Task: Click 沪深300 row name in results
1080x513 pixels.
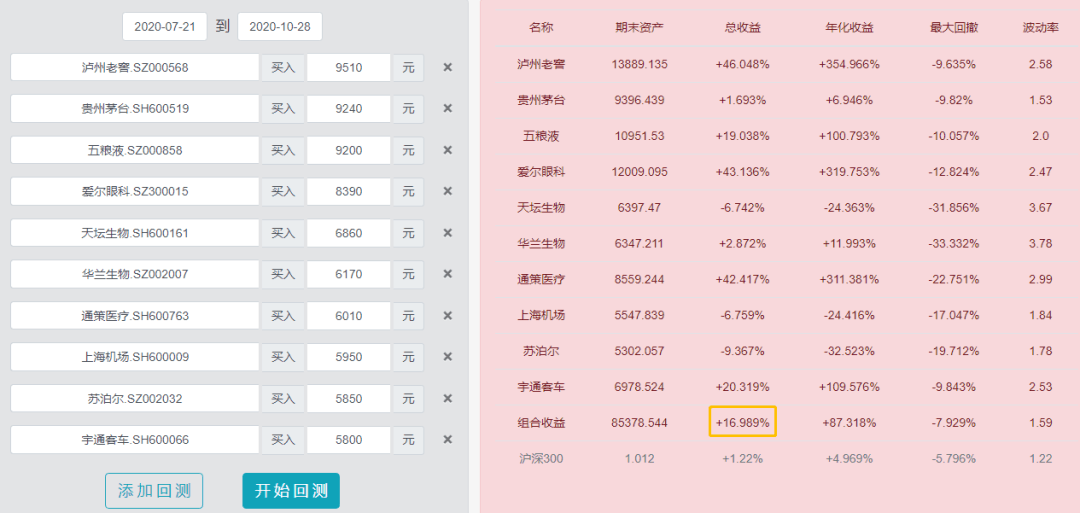Action: pos(541,458)
